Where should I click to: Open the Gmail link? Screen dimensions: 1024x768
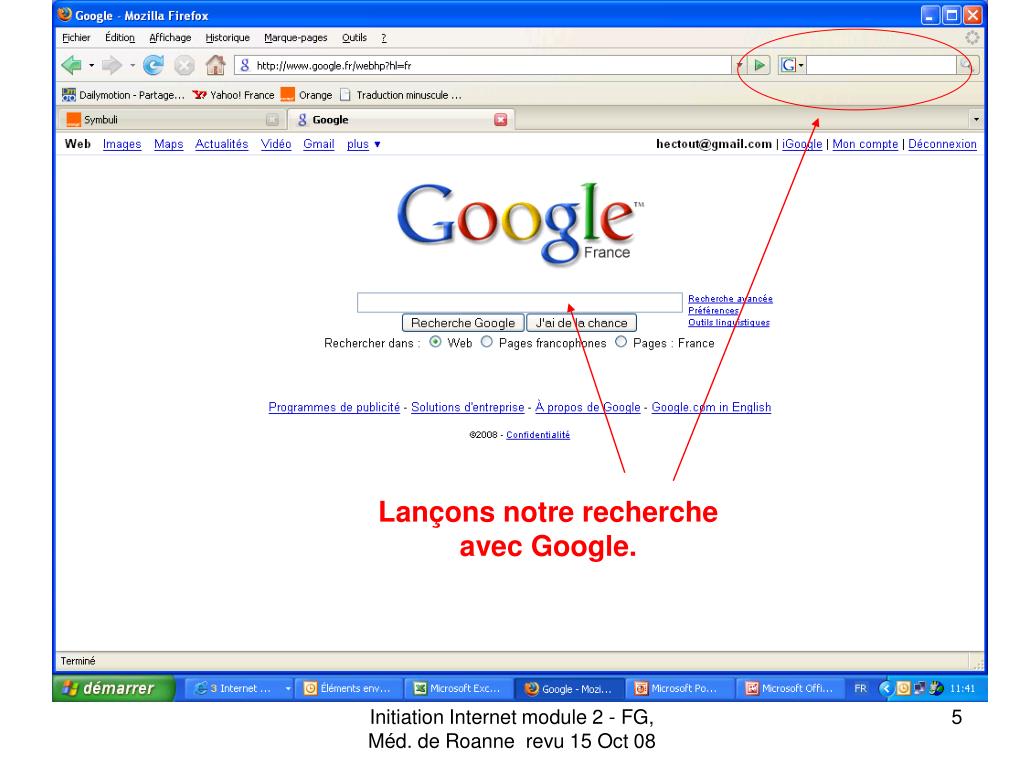click(319, 144)
